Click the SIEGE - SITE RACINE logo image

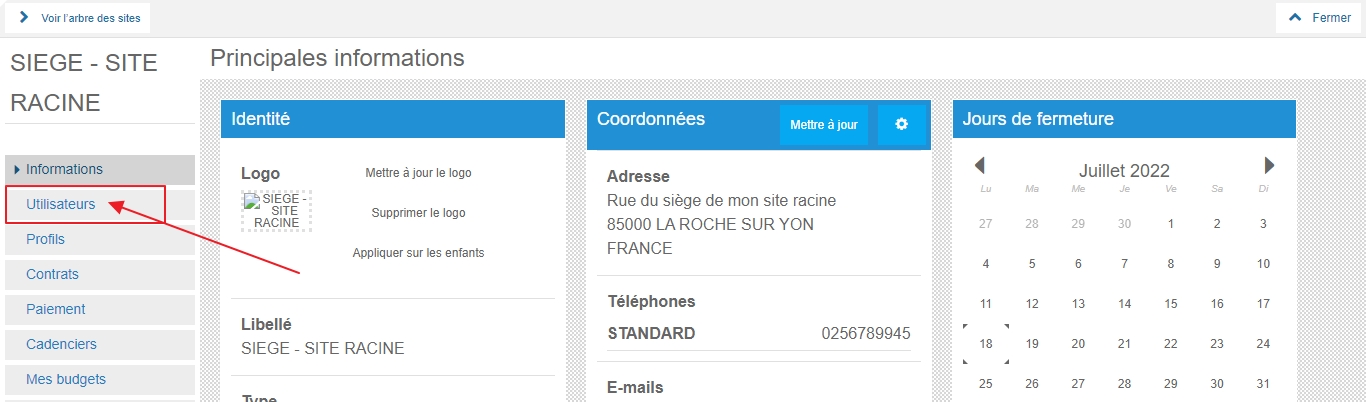tap(277, 211)
